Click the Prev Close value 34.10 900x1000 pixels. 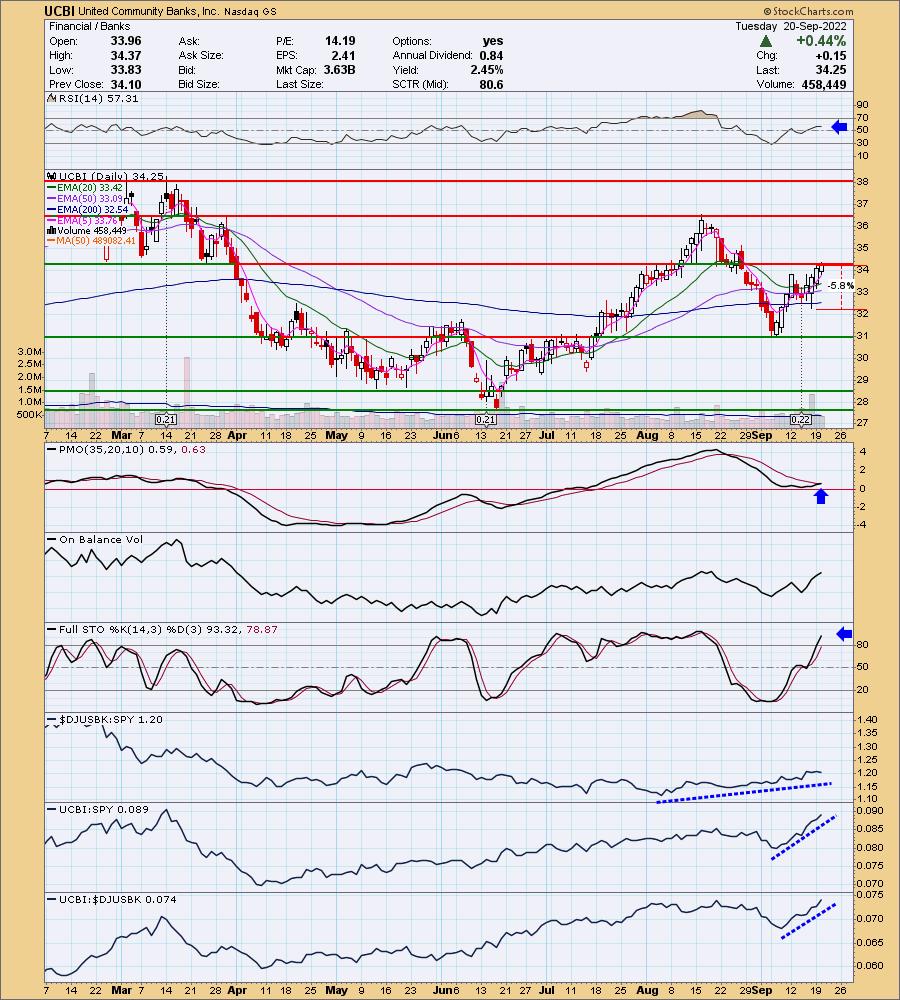tap(126, 84)
